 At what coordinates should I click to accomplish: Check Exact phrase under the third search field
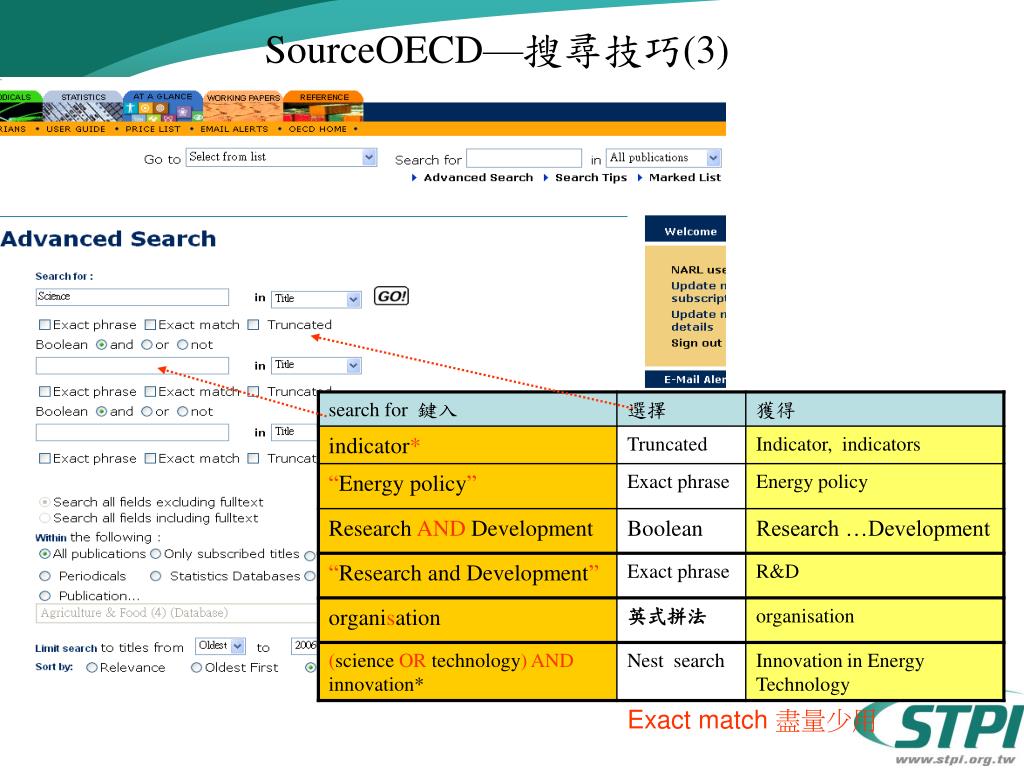tap(44, 458)
